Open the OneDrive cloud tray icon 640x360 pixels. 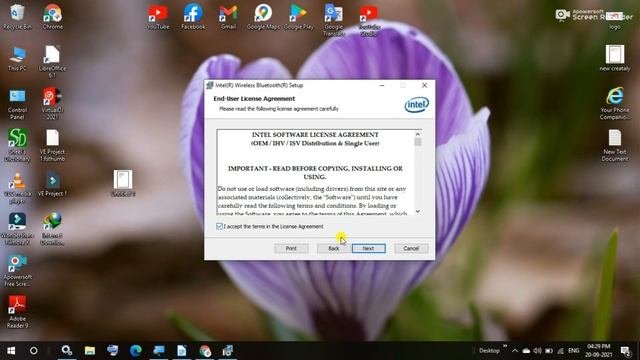[x=526, y=351]
